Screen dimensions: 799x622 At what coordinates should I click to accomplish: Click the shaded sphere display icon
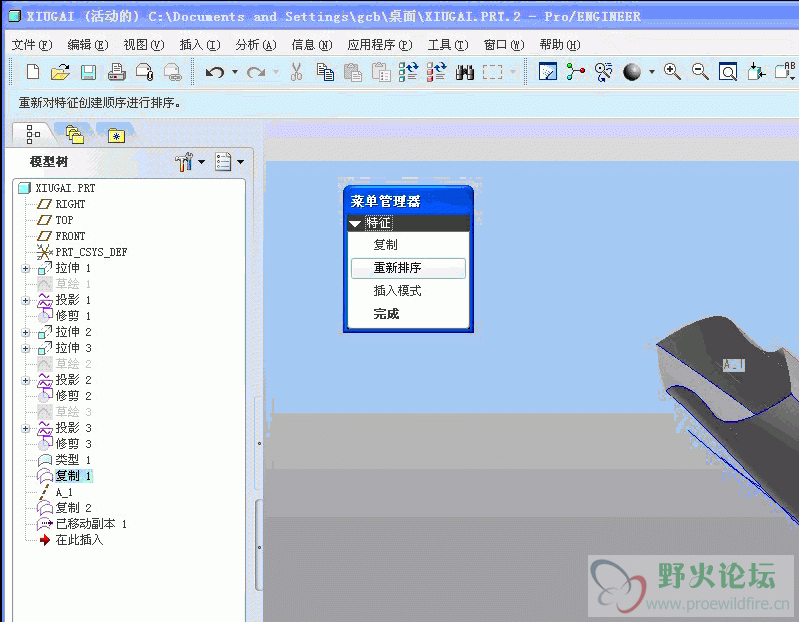pyautogui.click(x=632, y=72)
